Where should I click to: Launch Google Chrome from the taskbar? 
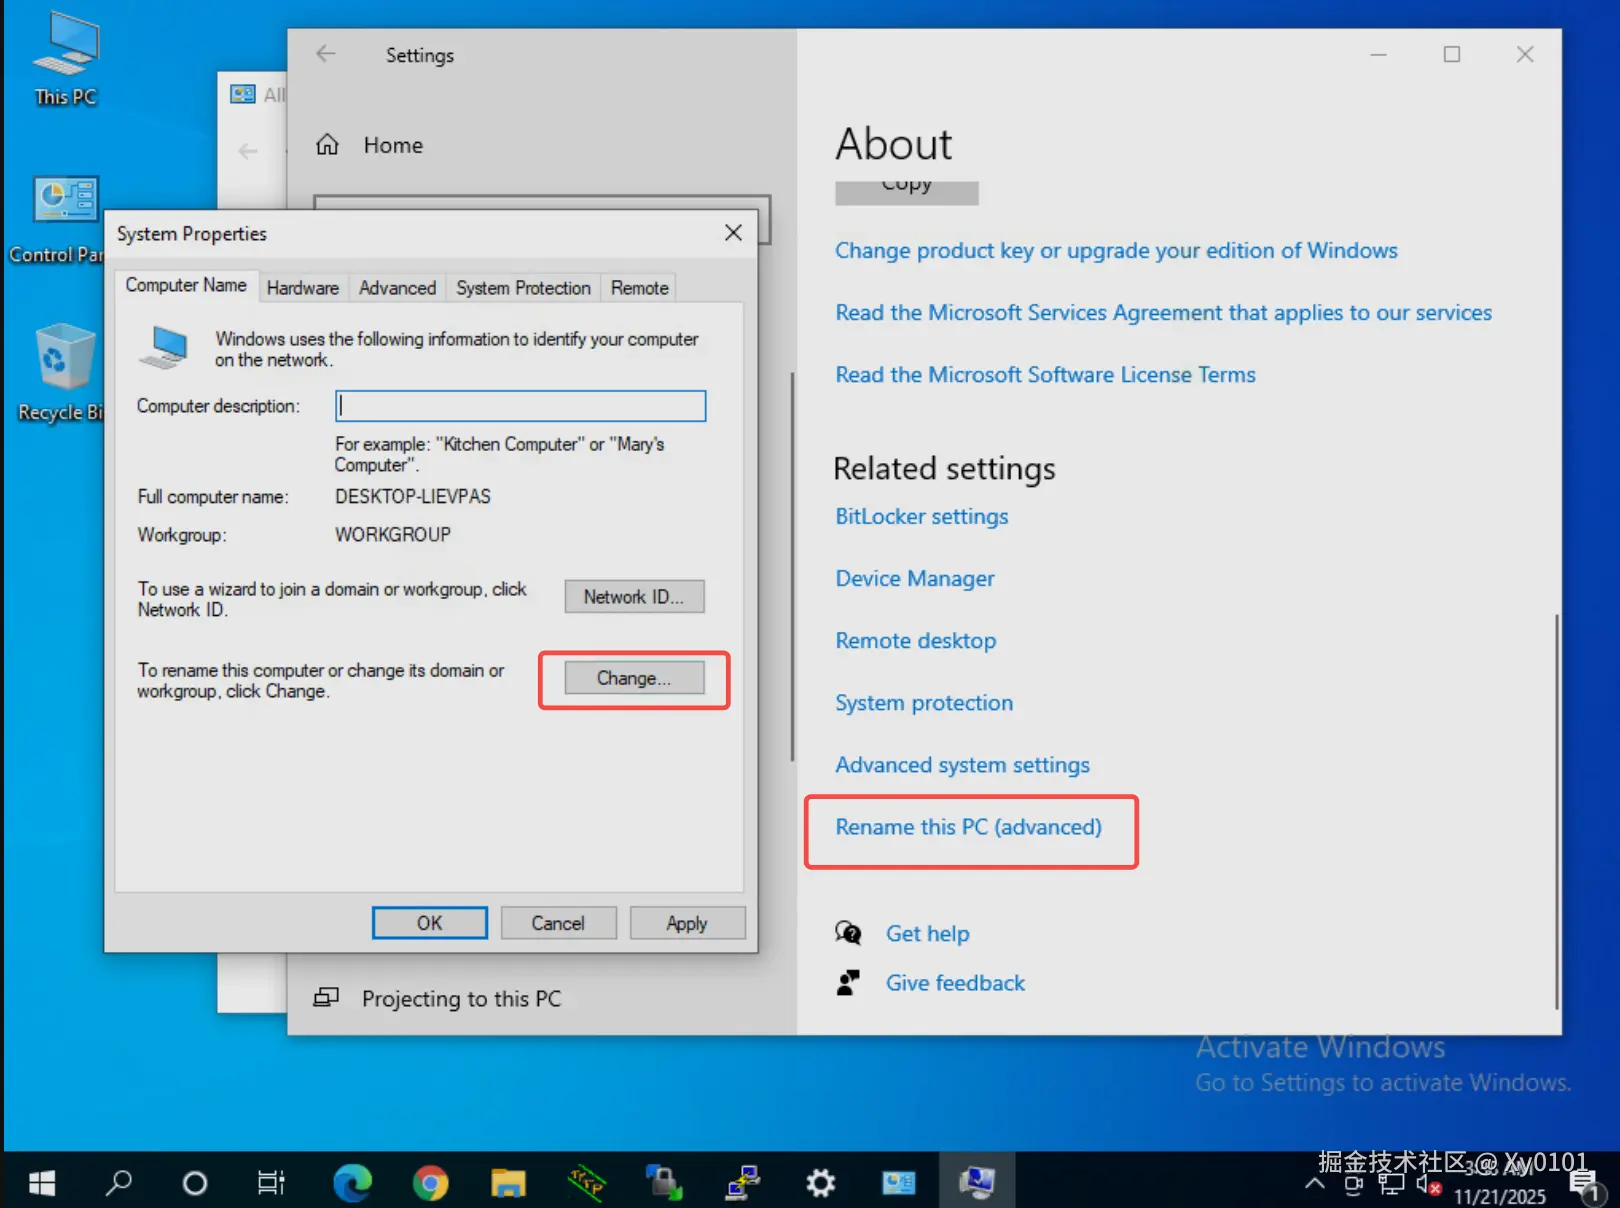pyautogui.click(x=430, y=1184)
